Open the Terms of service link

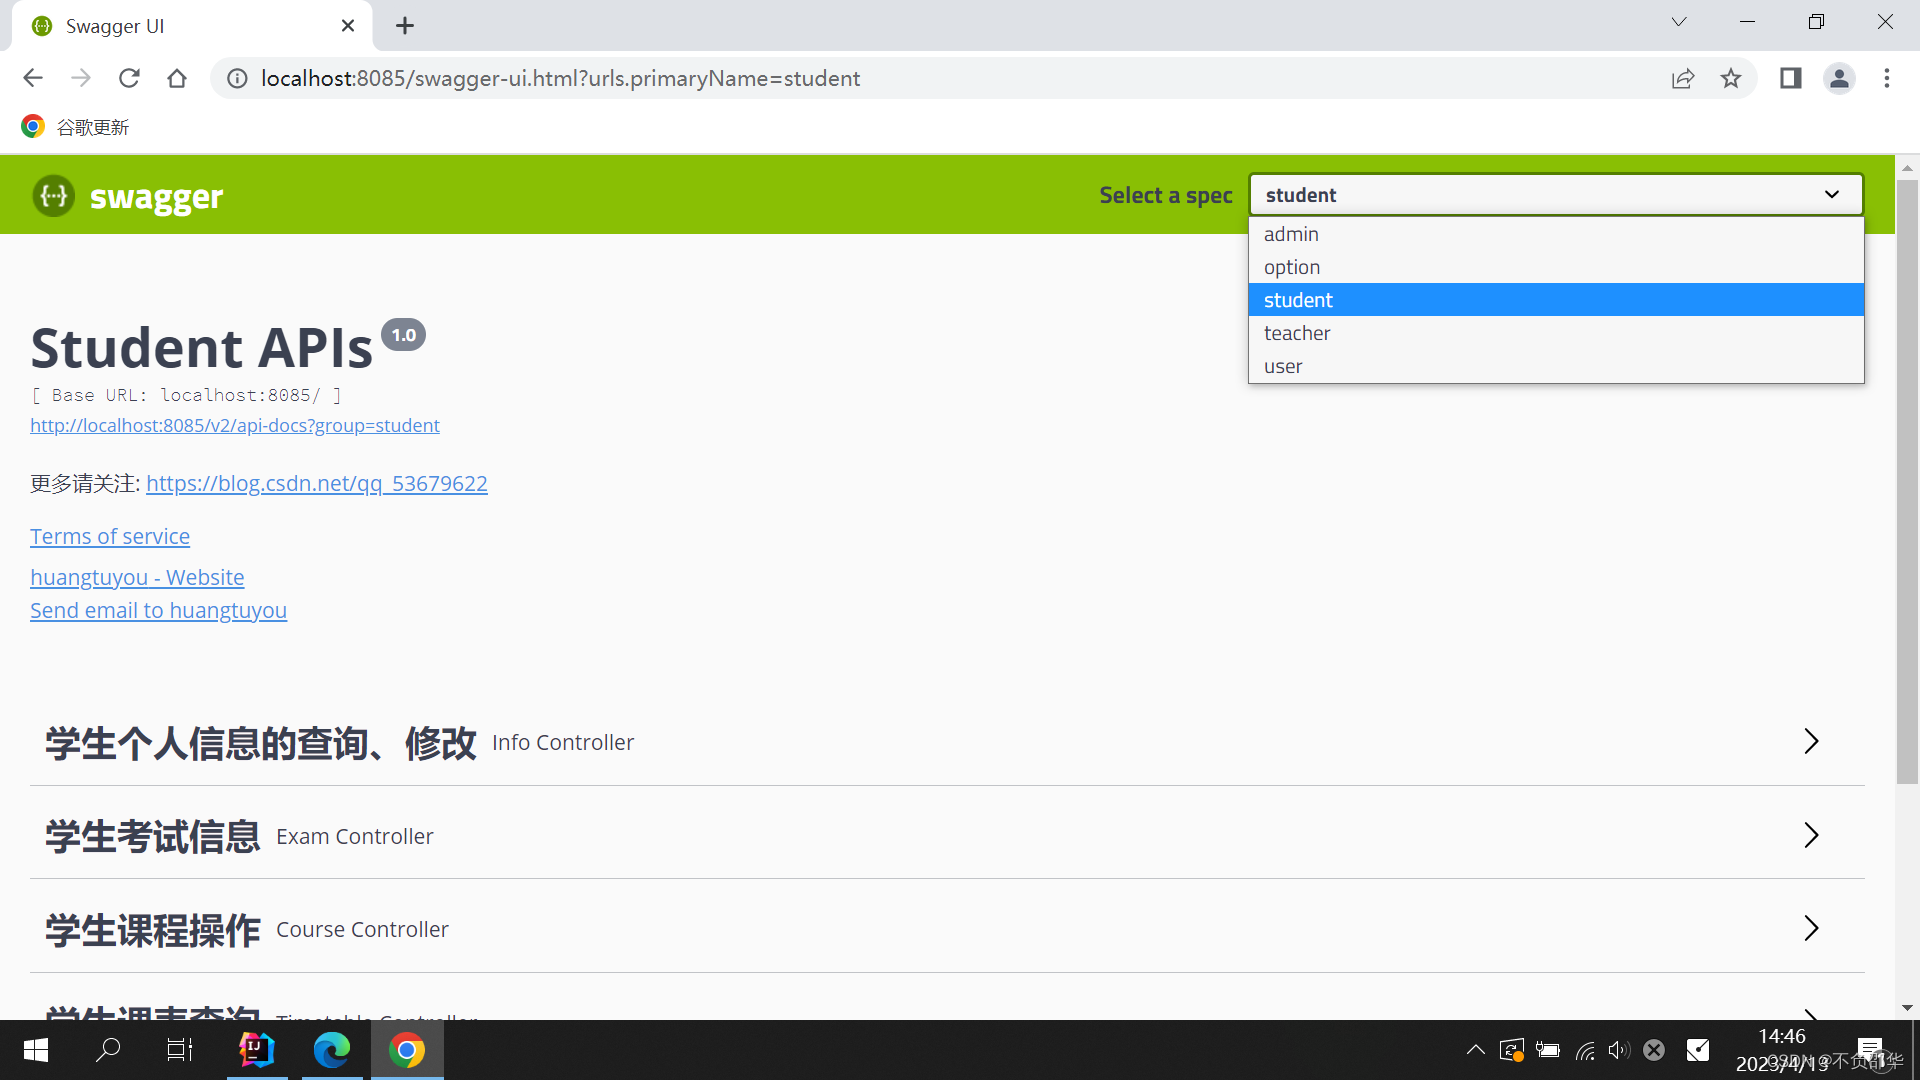[110, 536]
